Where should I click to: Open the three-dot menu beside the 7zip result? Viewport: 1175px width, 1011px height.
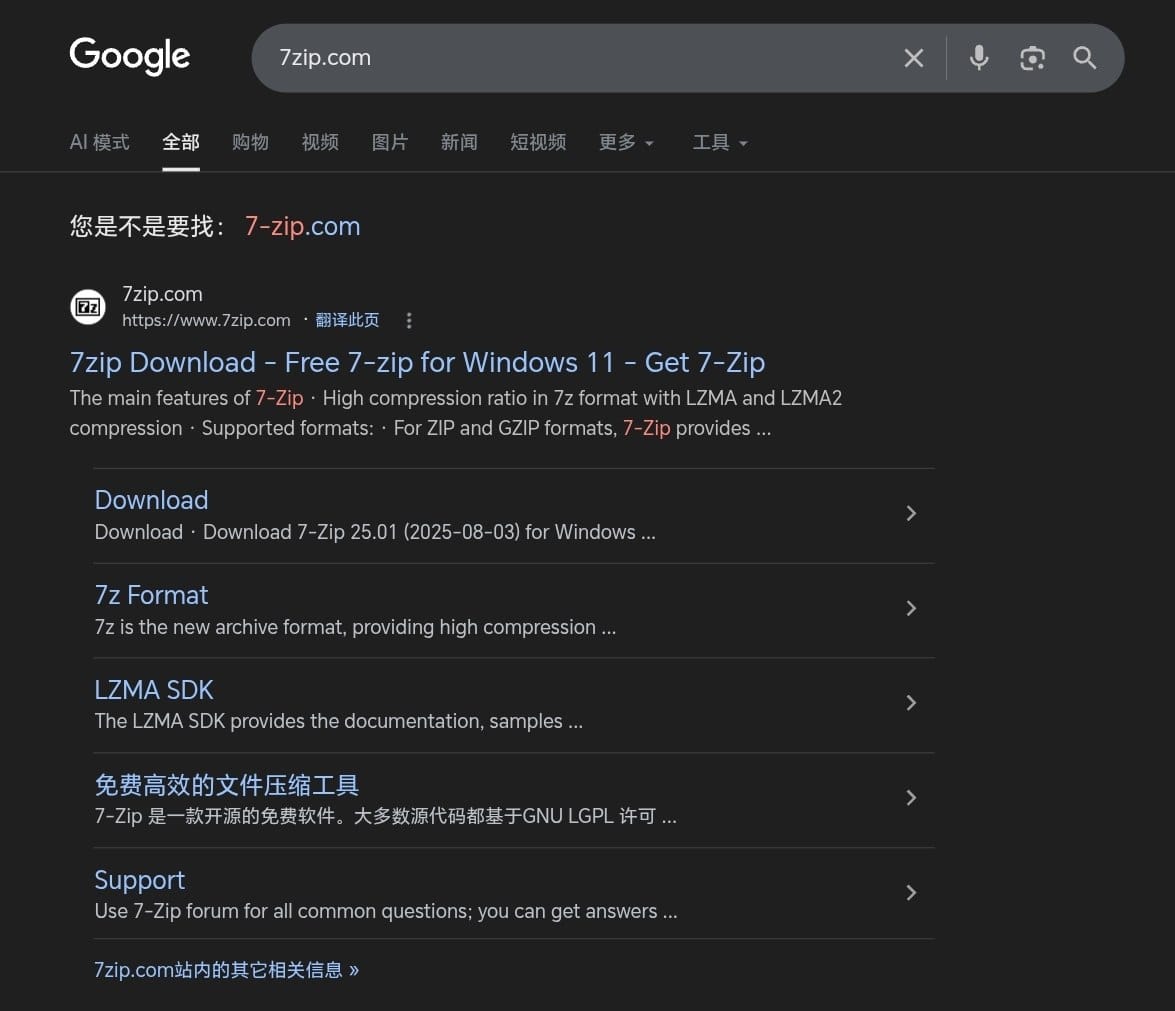[409, 320]
